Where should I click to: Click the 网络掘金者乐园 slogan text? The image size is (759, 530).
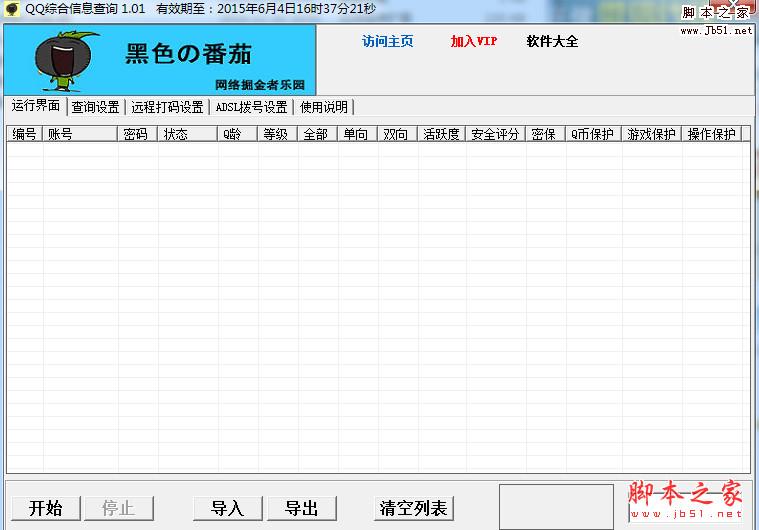click(260, 85)
